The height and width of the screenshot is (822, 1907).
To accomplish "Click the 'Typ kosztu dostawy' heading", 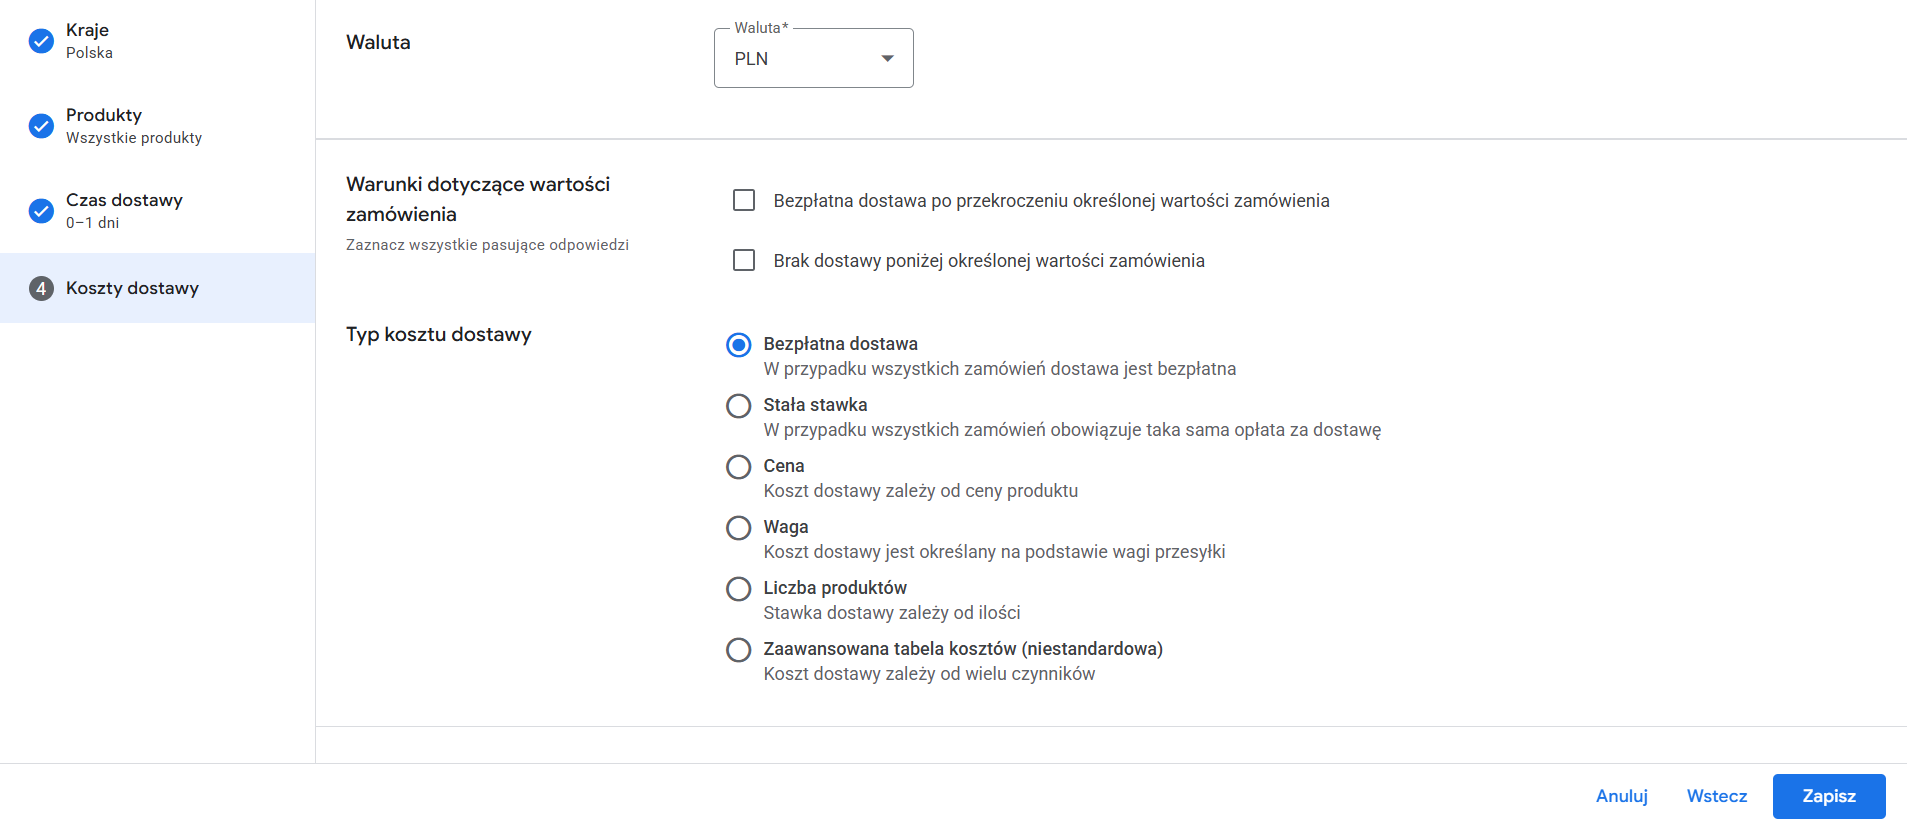I will coord(439,334).
